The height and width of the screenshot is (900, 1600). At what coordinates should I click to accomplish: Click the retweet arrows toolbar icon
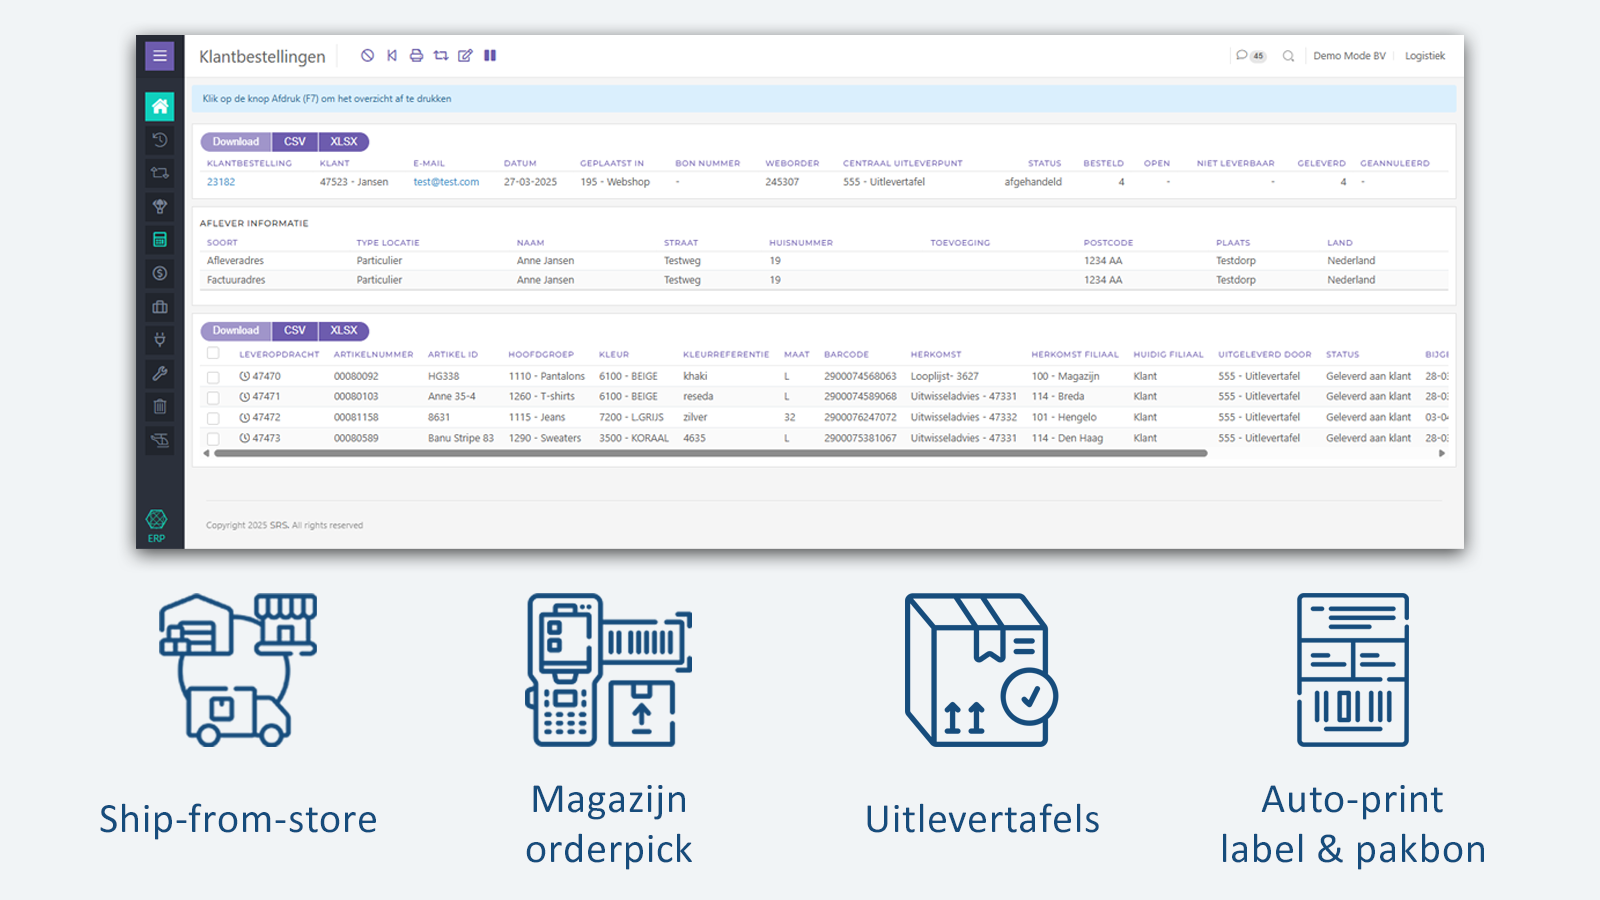click(441, 56)
